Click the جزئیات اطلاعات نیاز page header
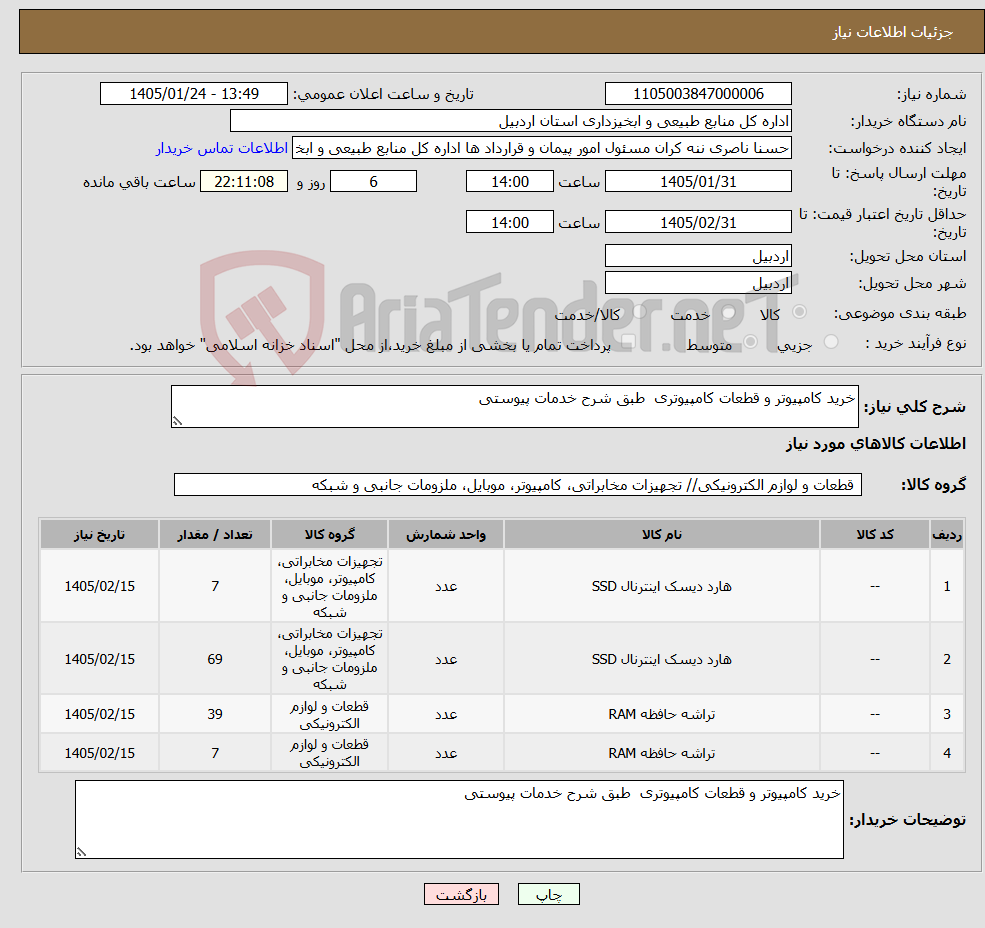The height and width of the screenshot is (928, 985). click(x=892, y=32)
